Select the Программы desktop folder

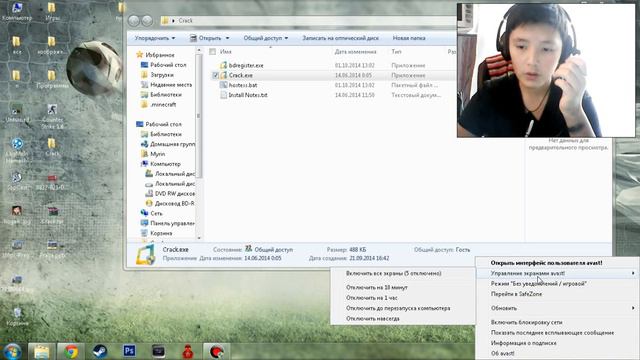[52, 79]
